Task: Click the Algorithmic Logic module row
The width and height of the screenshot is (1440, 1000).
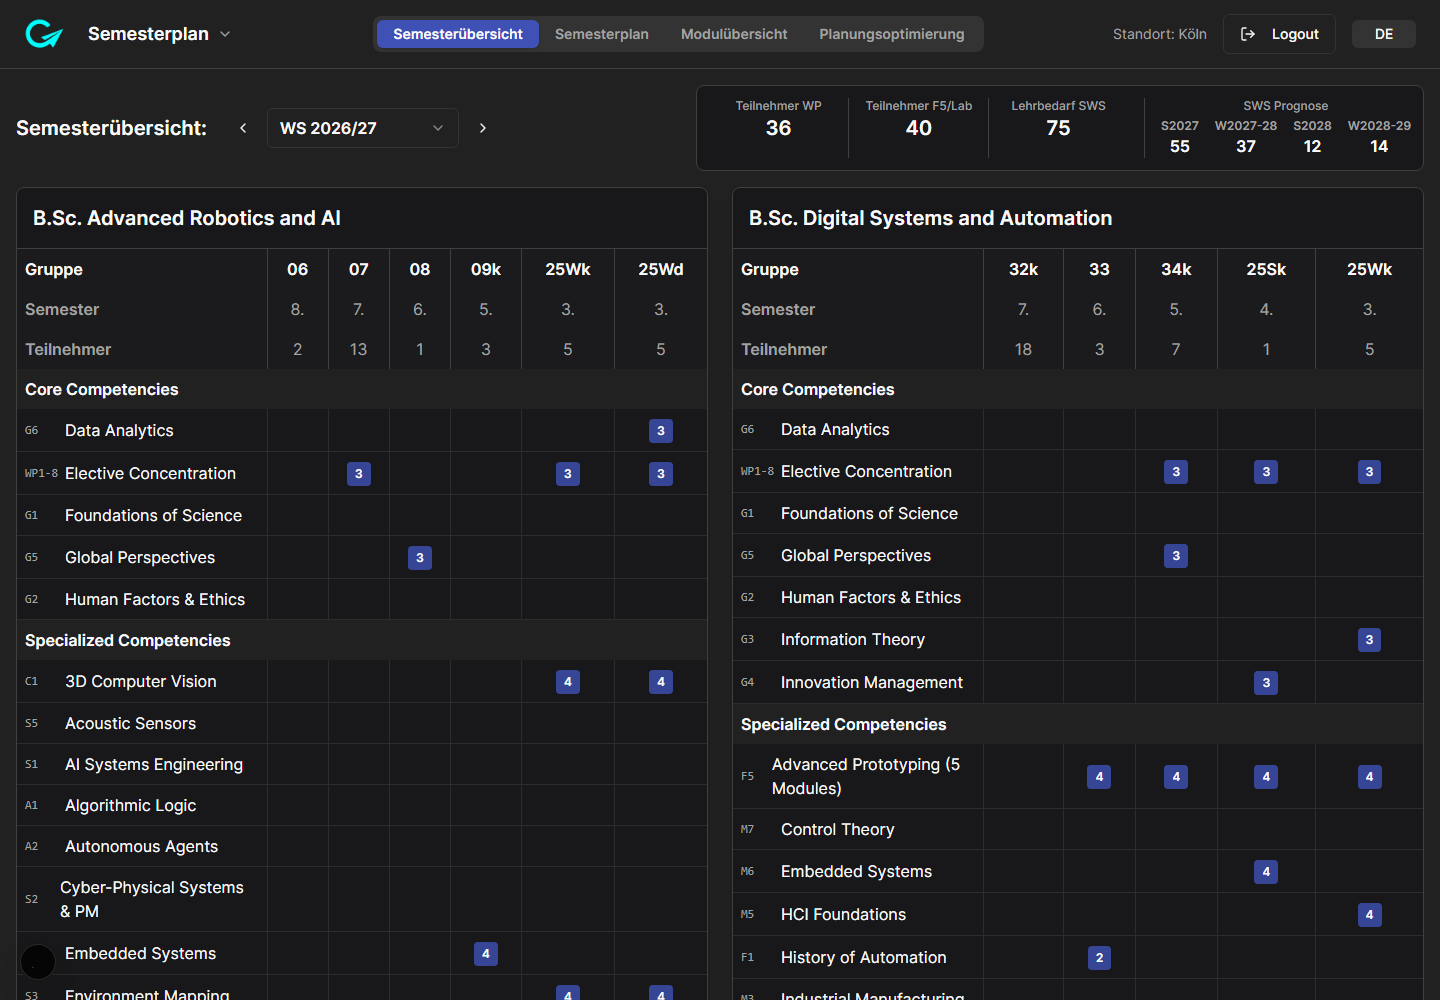Action: (x=362, y=805)
